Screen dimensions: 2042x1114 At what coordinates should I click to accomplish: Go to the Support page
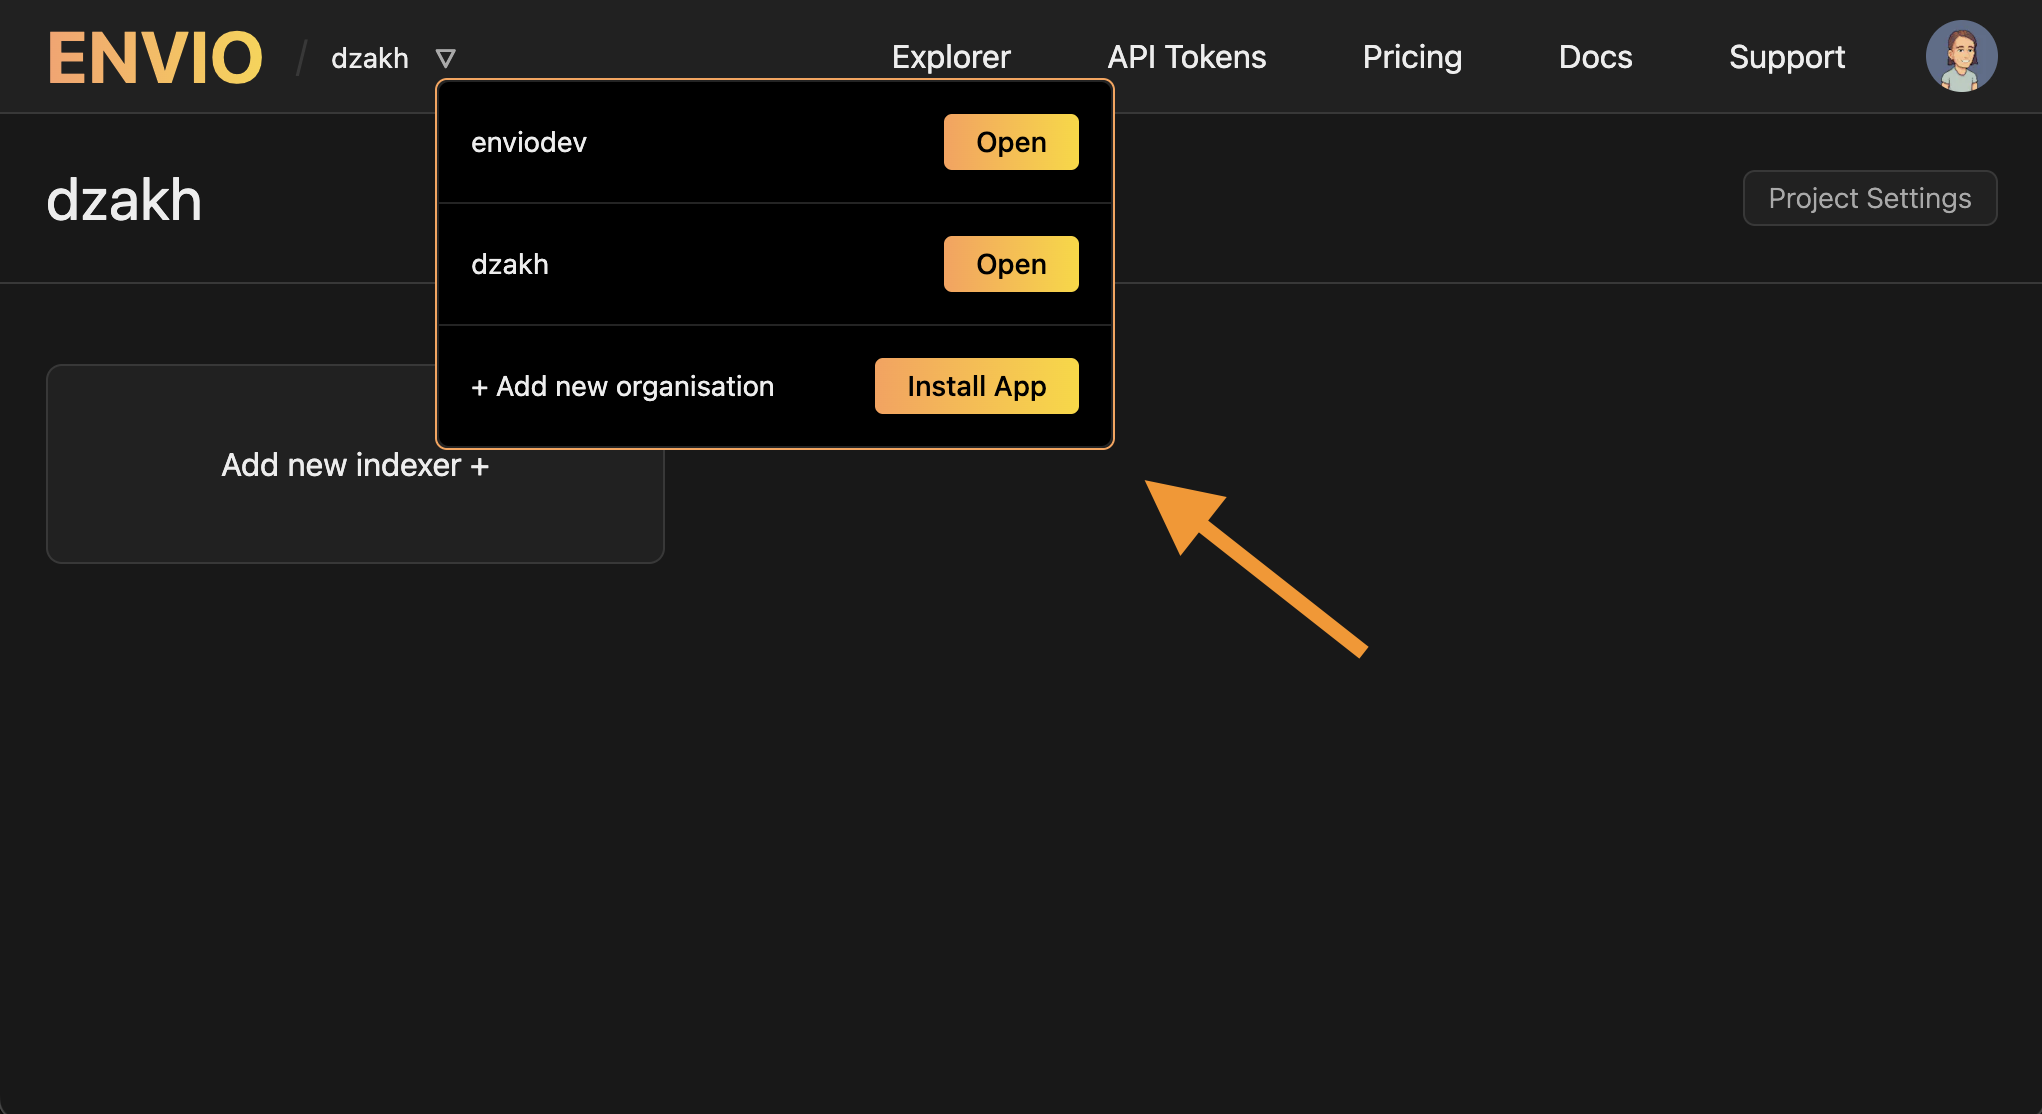1787,56
